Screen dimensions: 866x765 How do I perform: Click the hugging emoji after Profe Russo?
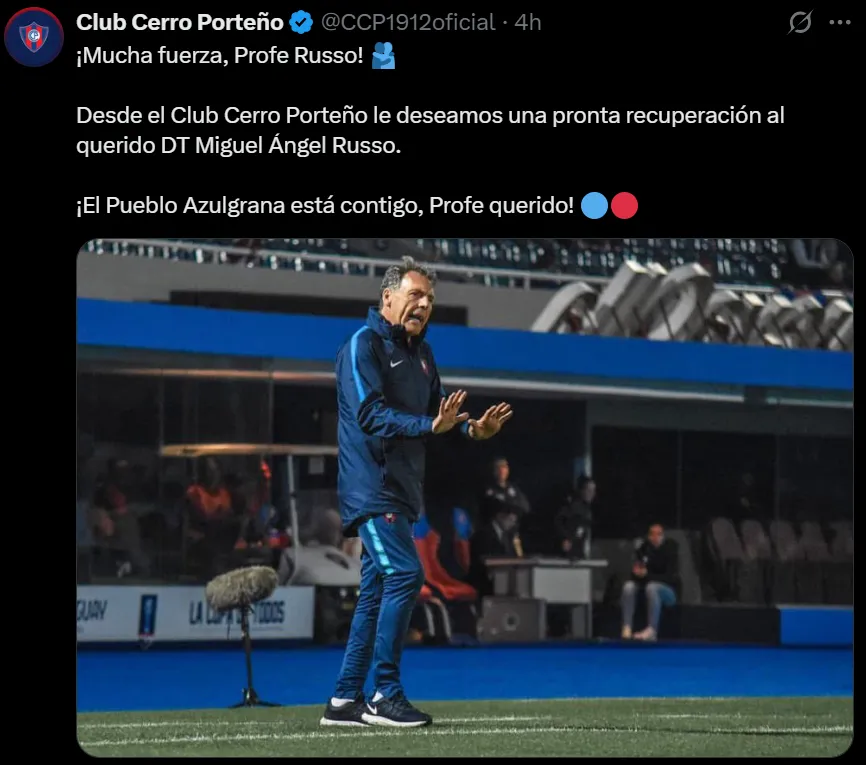coord(383,56)
